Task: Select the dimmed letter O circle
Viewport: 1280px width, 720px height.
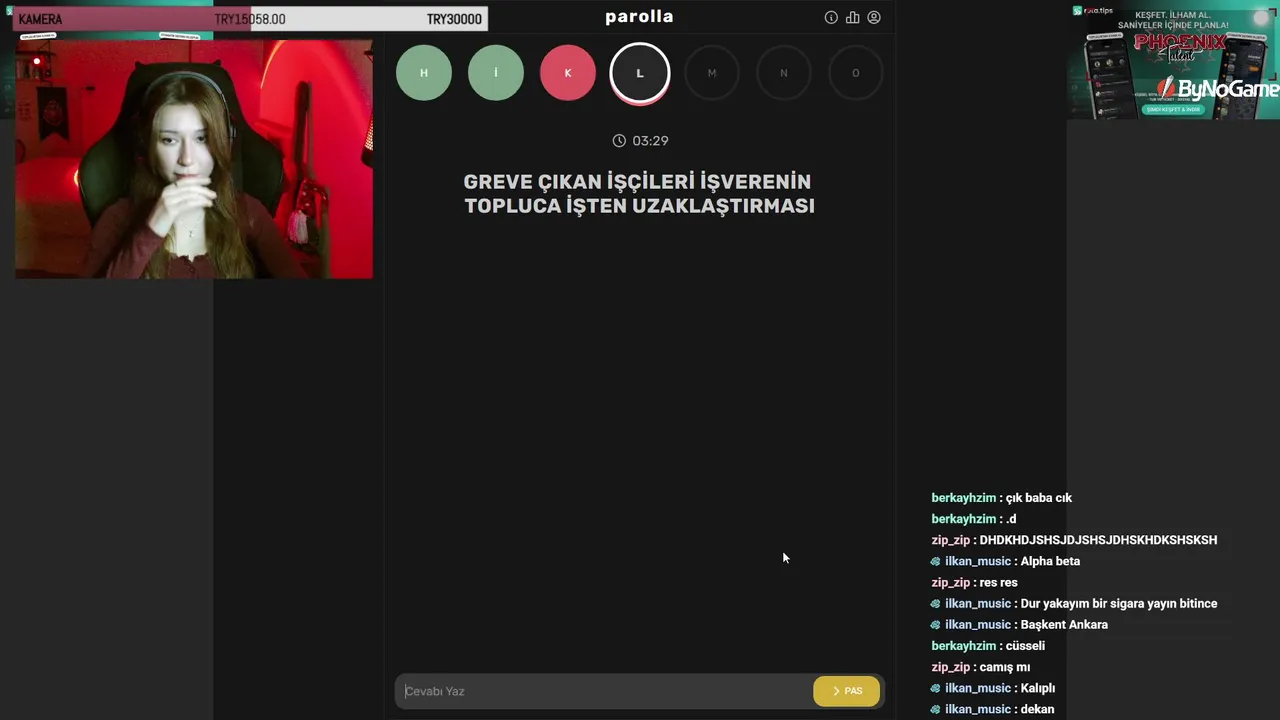Action: click(856, 73)
